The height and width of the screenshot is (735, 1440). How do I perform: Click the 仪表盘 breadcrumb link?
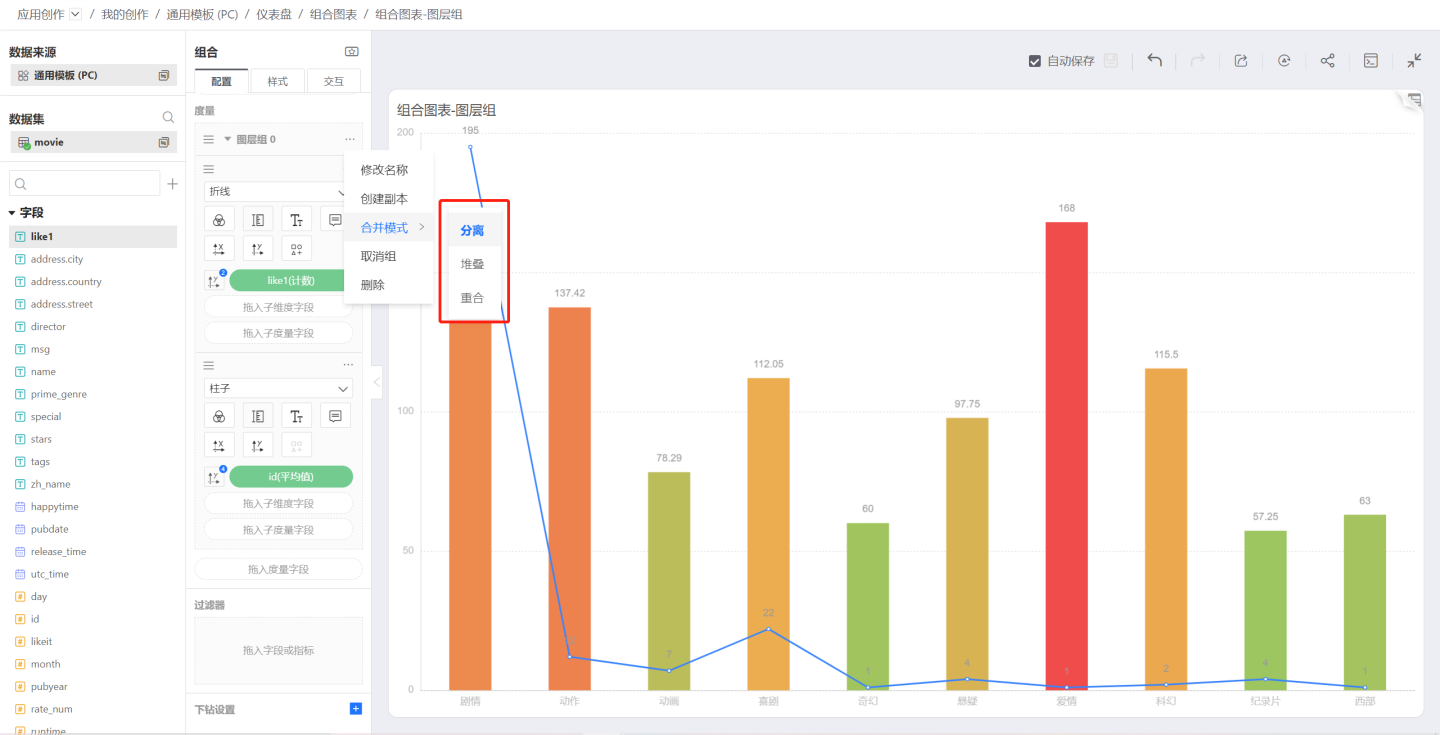point(273,15)
